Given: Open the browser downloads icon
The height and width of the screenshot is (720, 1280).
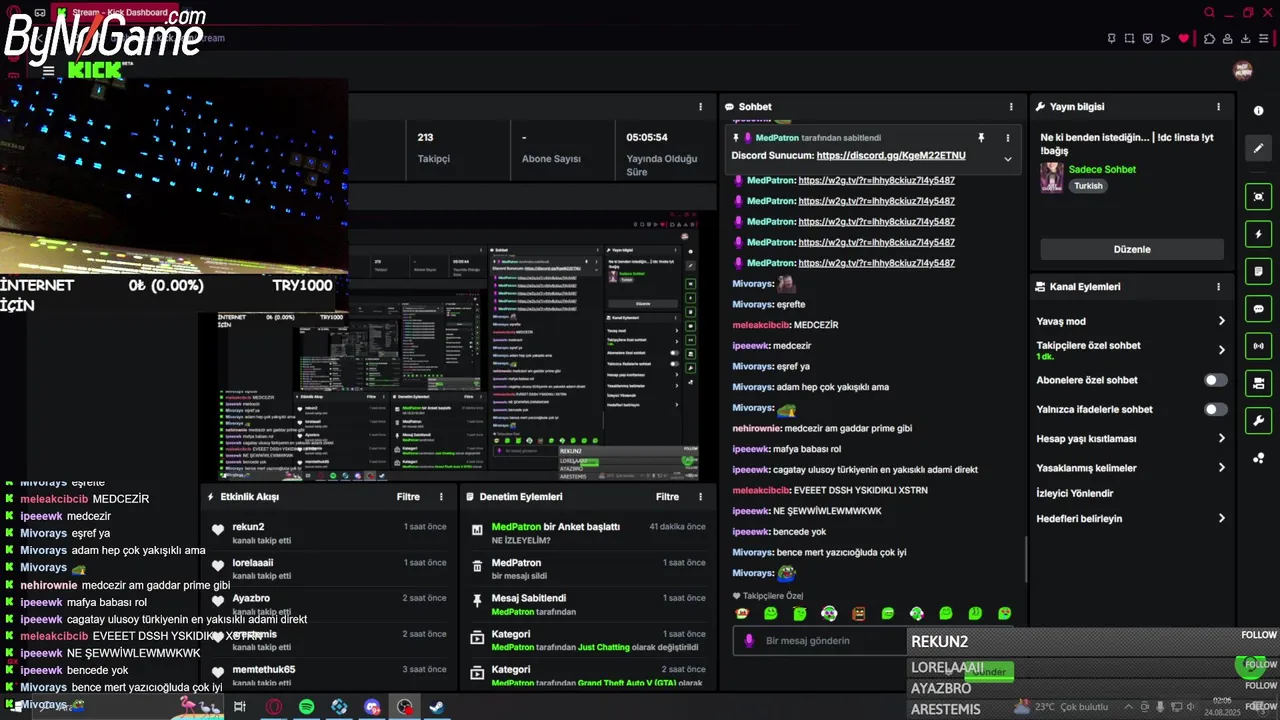Looking at the screenshot, I should [x=1246, y=39].
